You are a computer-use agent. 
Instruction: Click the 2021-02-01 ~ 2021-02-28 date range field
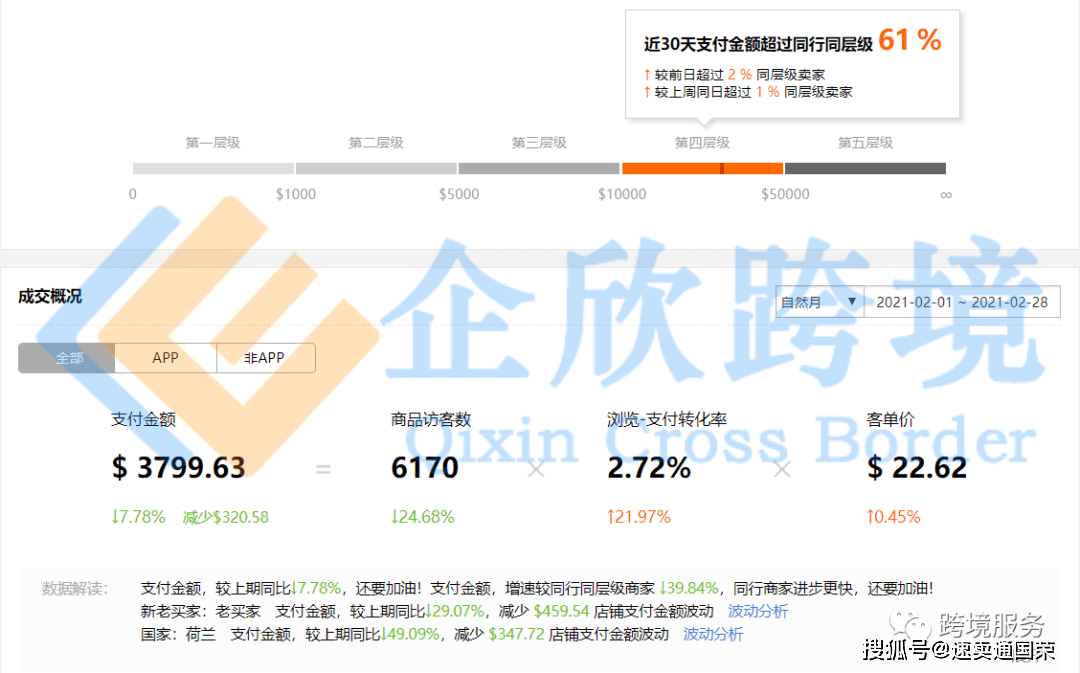click(x=962, y=302)
